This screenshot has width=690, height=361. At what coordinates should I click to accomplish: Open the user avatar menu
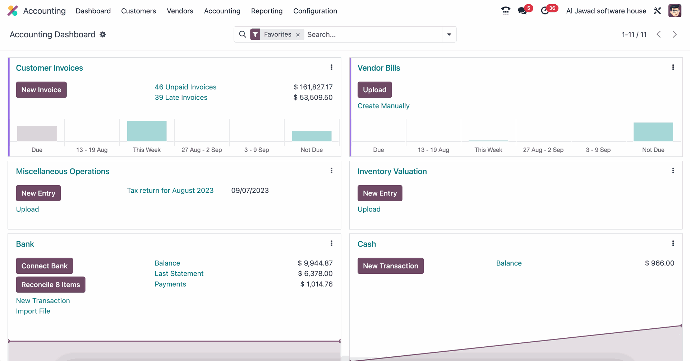pos(674,11)
